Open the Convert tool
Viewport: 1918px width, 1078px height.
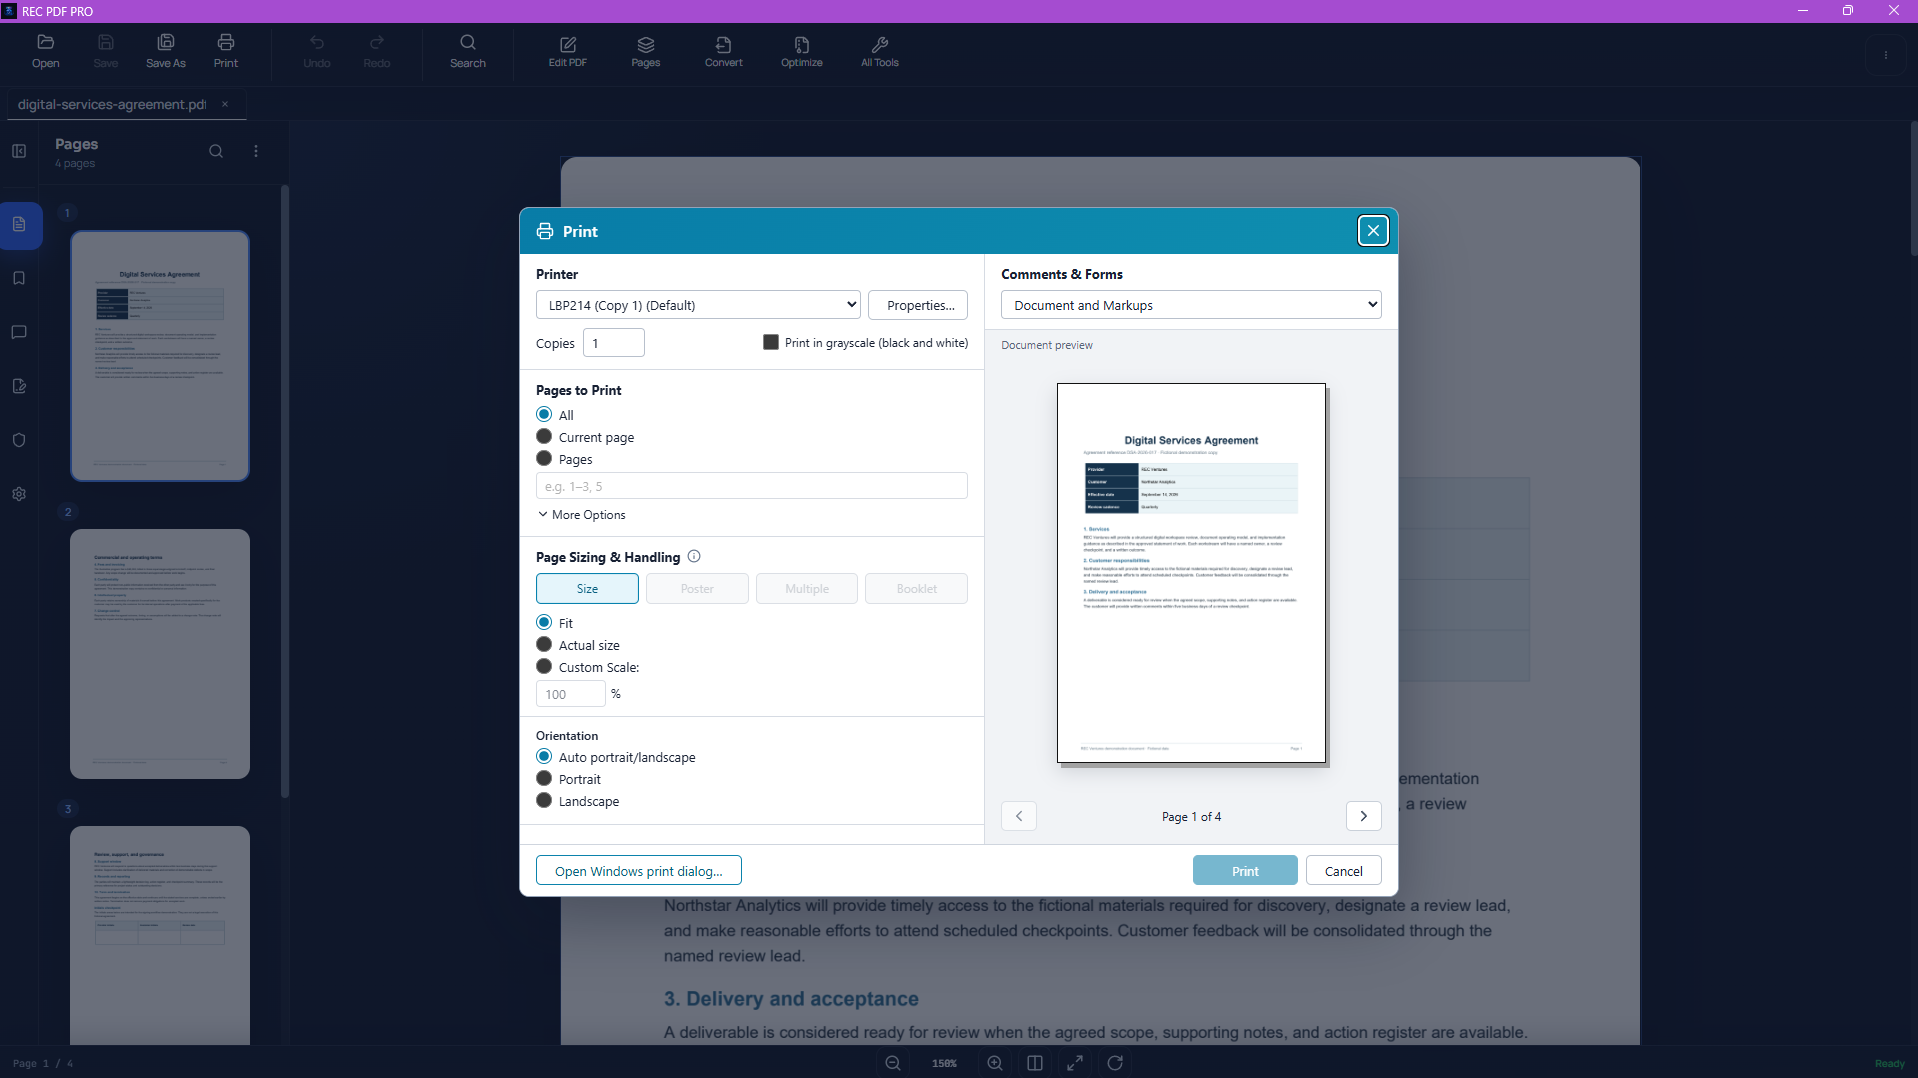point(723,51)
